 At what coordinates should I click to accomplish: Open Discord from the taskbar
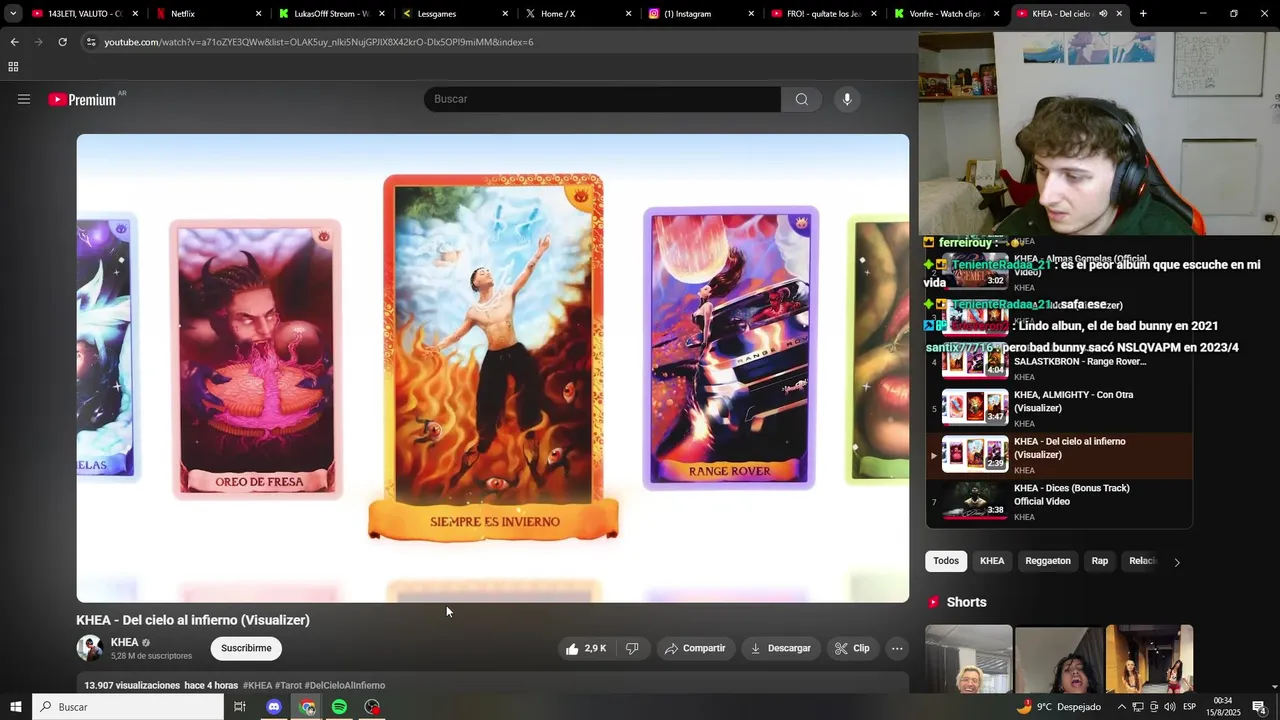(x=274, y=707)
